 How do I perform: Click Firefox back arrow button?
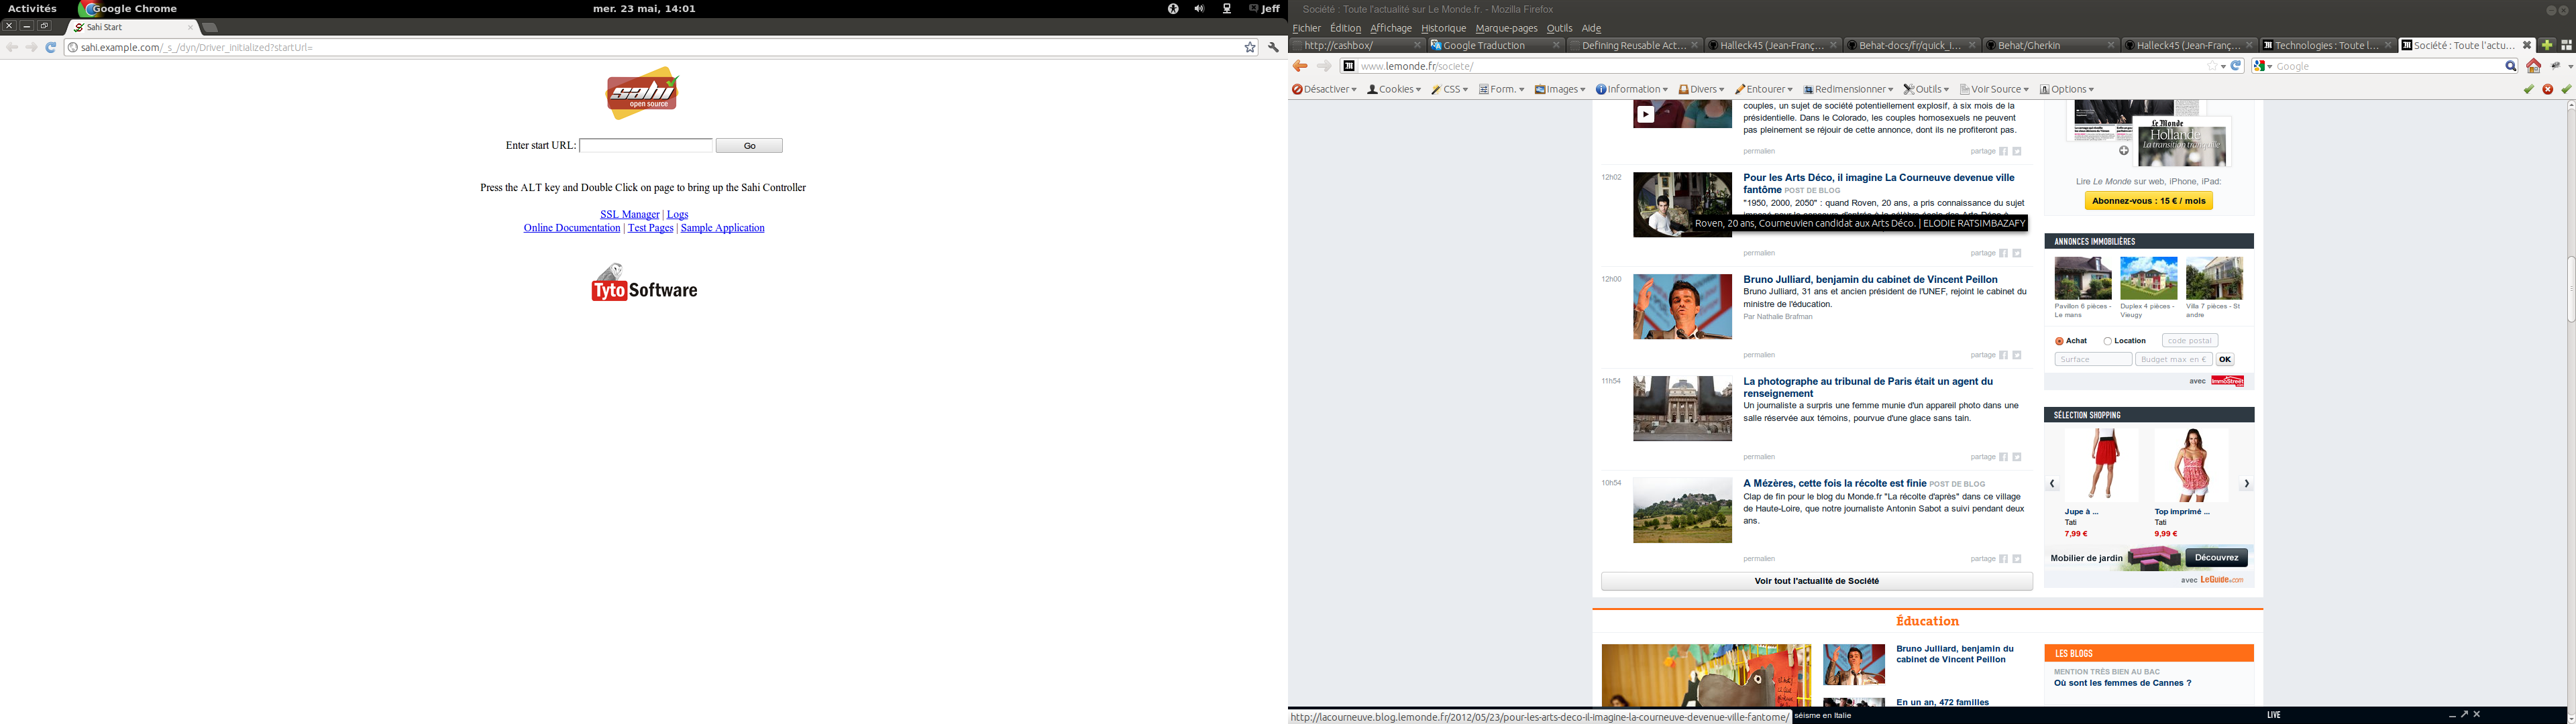[1300, 66]
